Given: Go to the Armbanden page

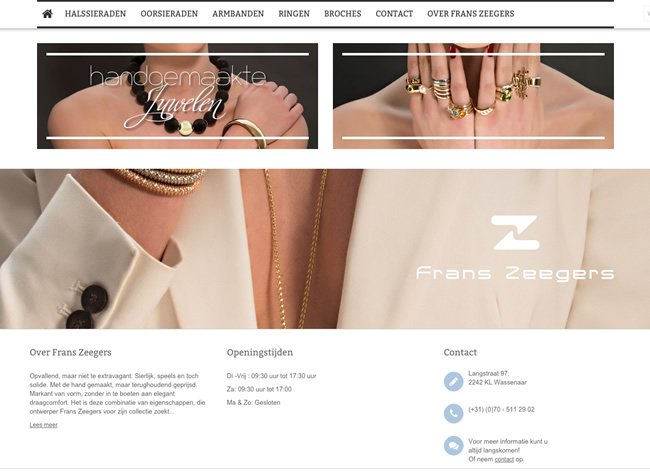Looking at the screenshot, I should pyautogui.click(x=238, y=14).
